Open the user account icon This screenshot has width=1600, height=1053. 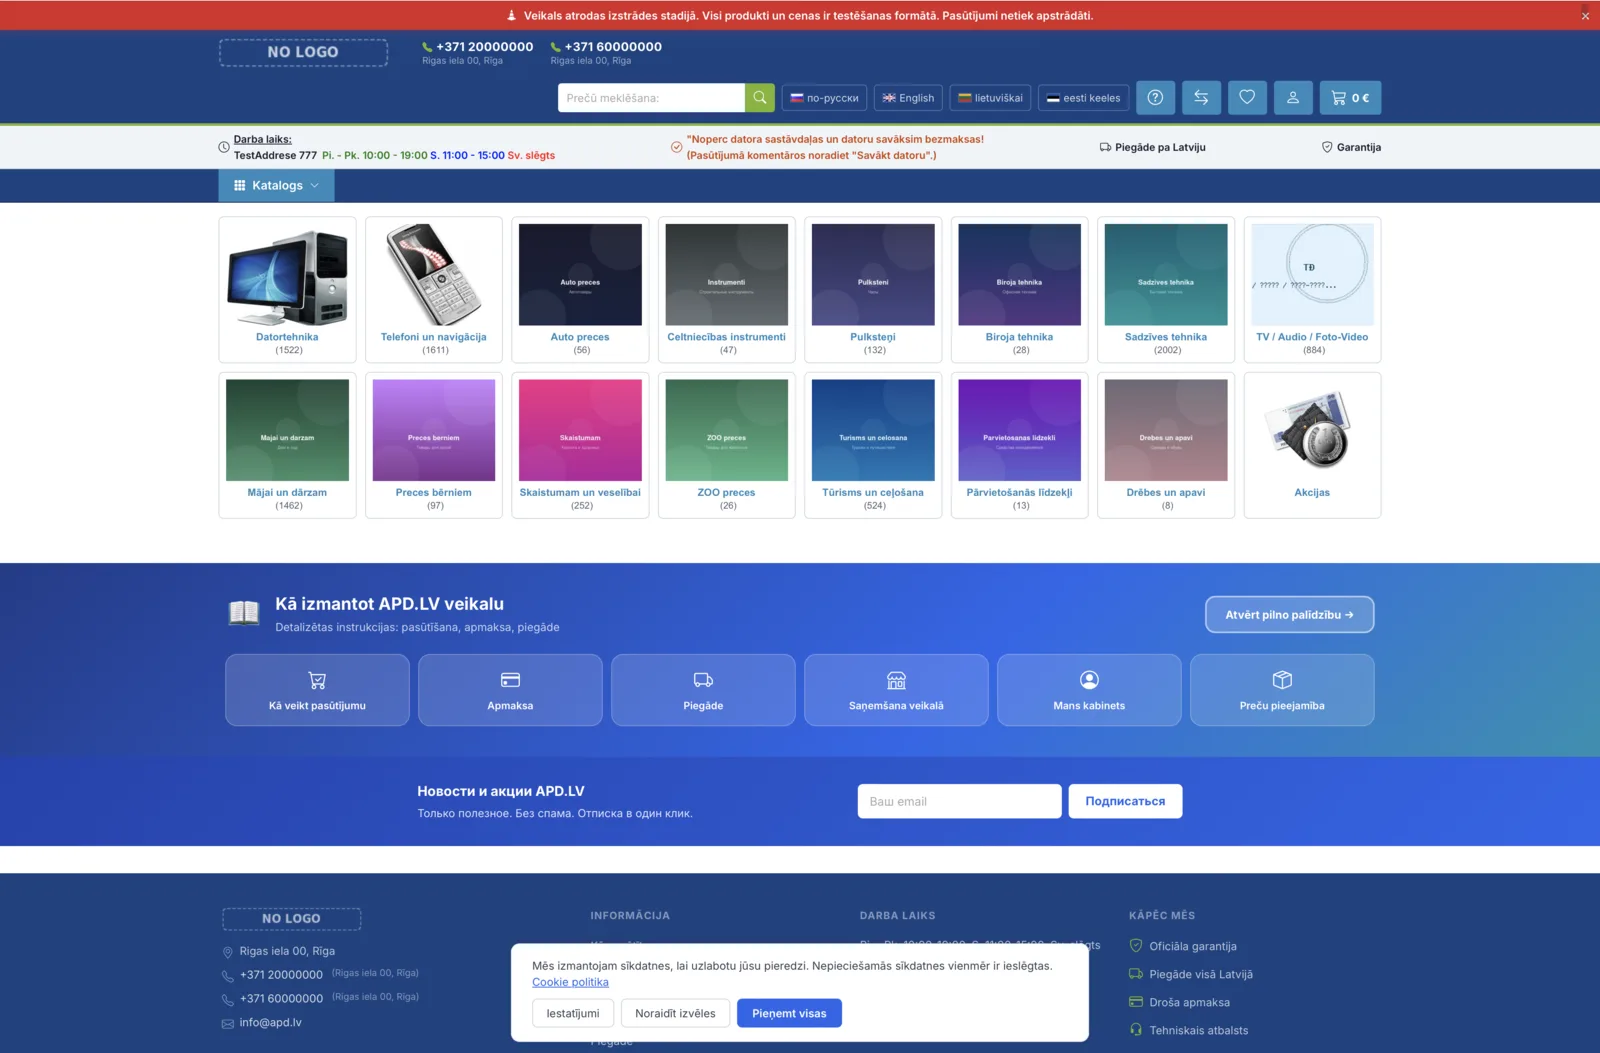pyautogui.click(x=1293, y=98)
